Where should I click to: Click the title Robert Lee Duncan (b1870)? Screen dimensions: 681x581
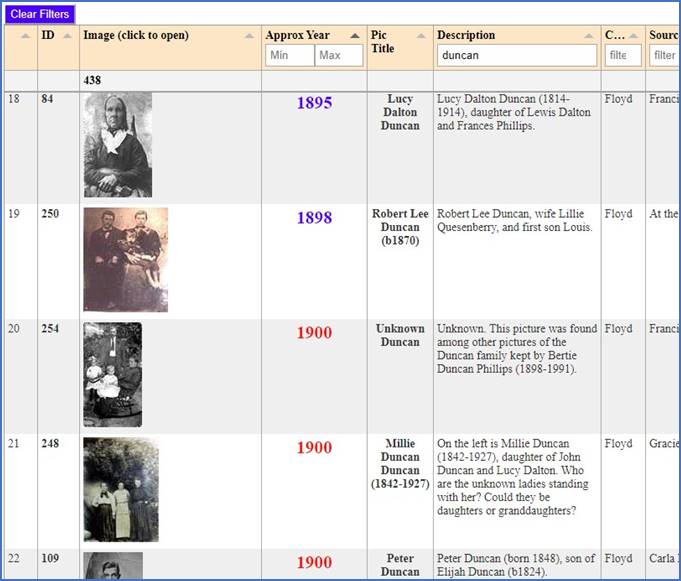(x=400, y=227)
